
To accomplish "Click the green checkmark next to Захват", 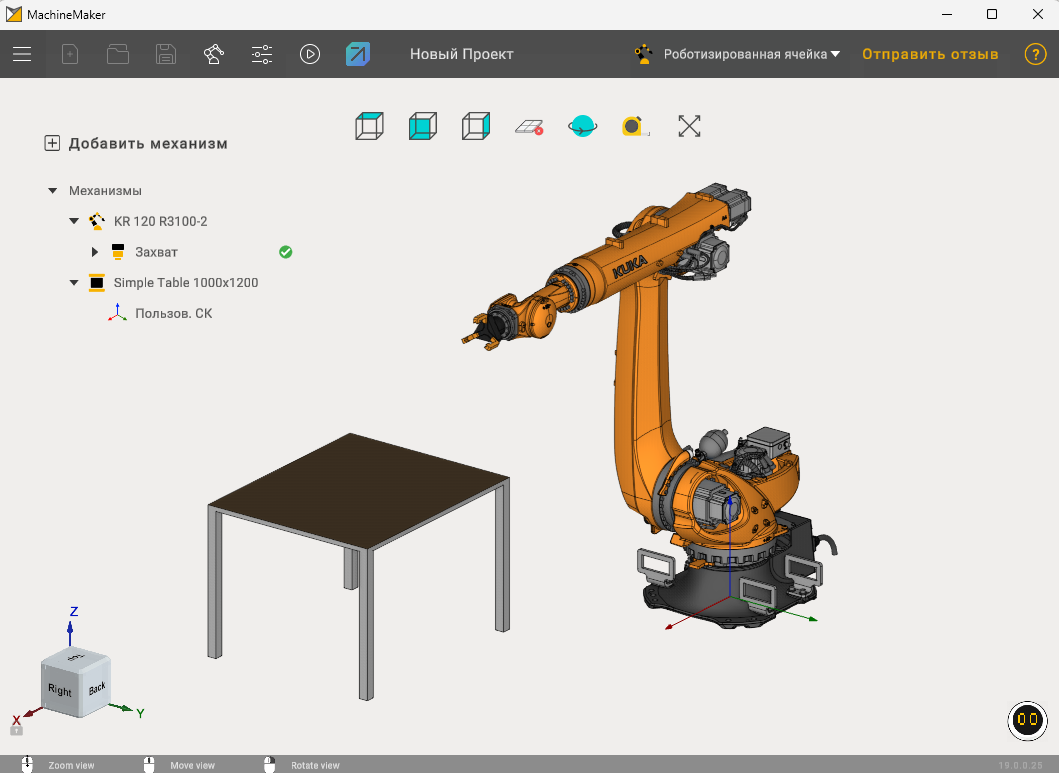I will (x=286, y=252).
